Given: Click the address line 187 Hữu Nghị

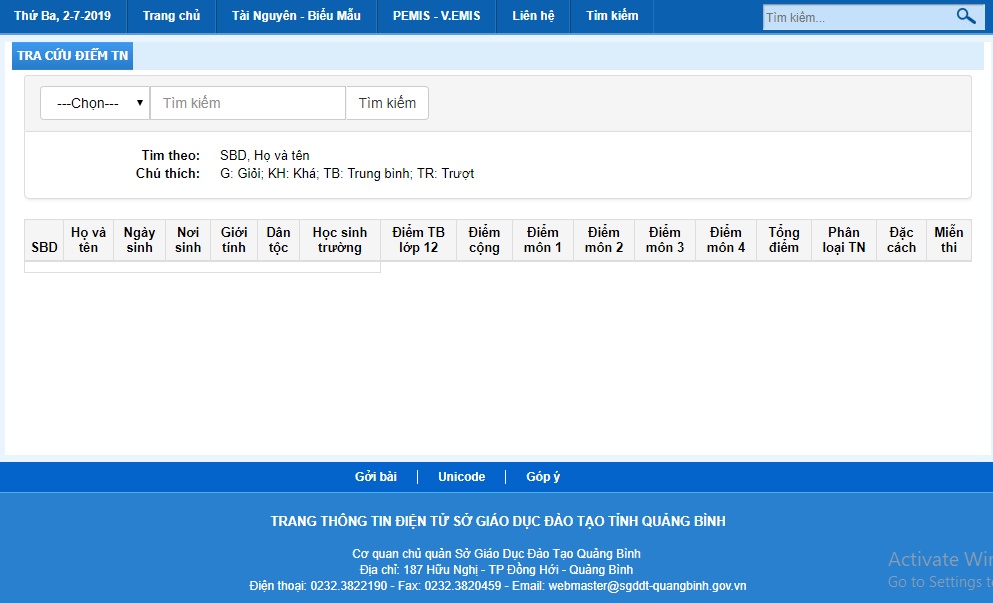Looking at the screenshot, I should [496, 569].
